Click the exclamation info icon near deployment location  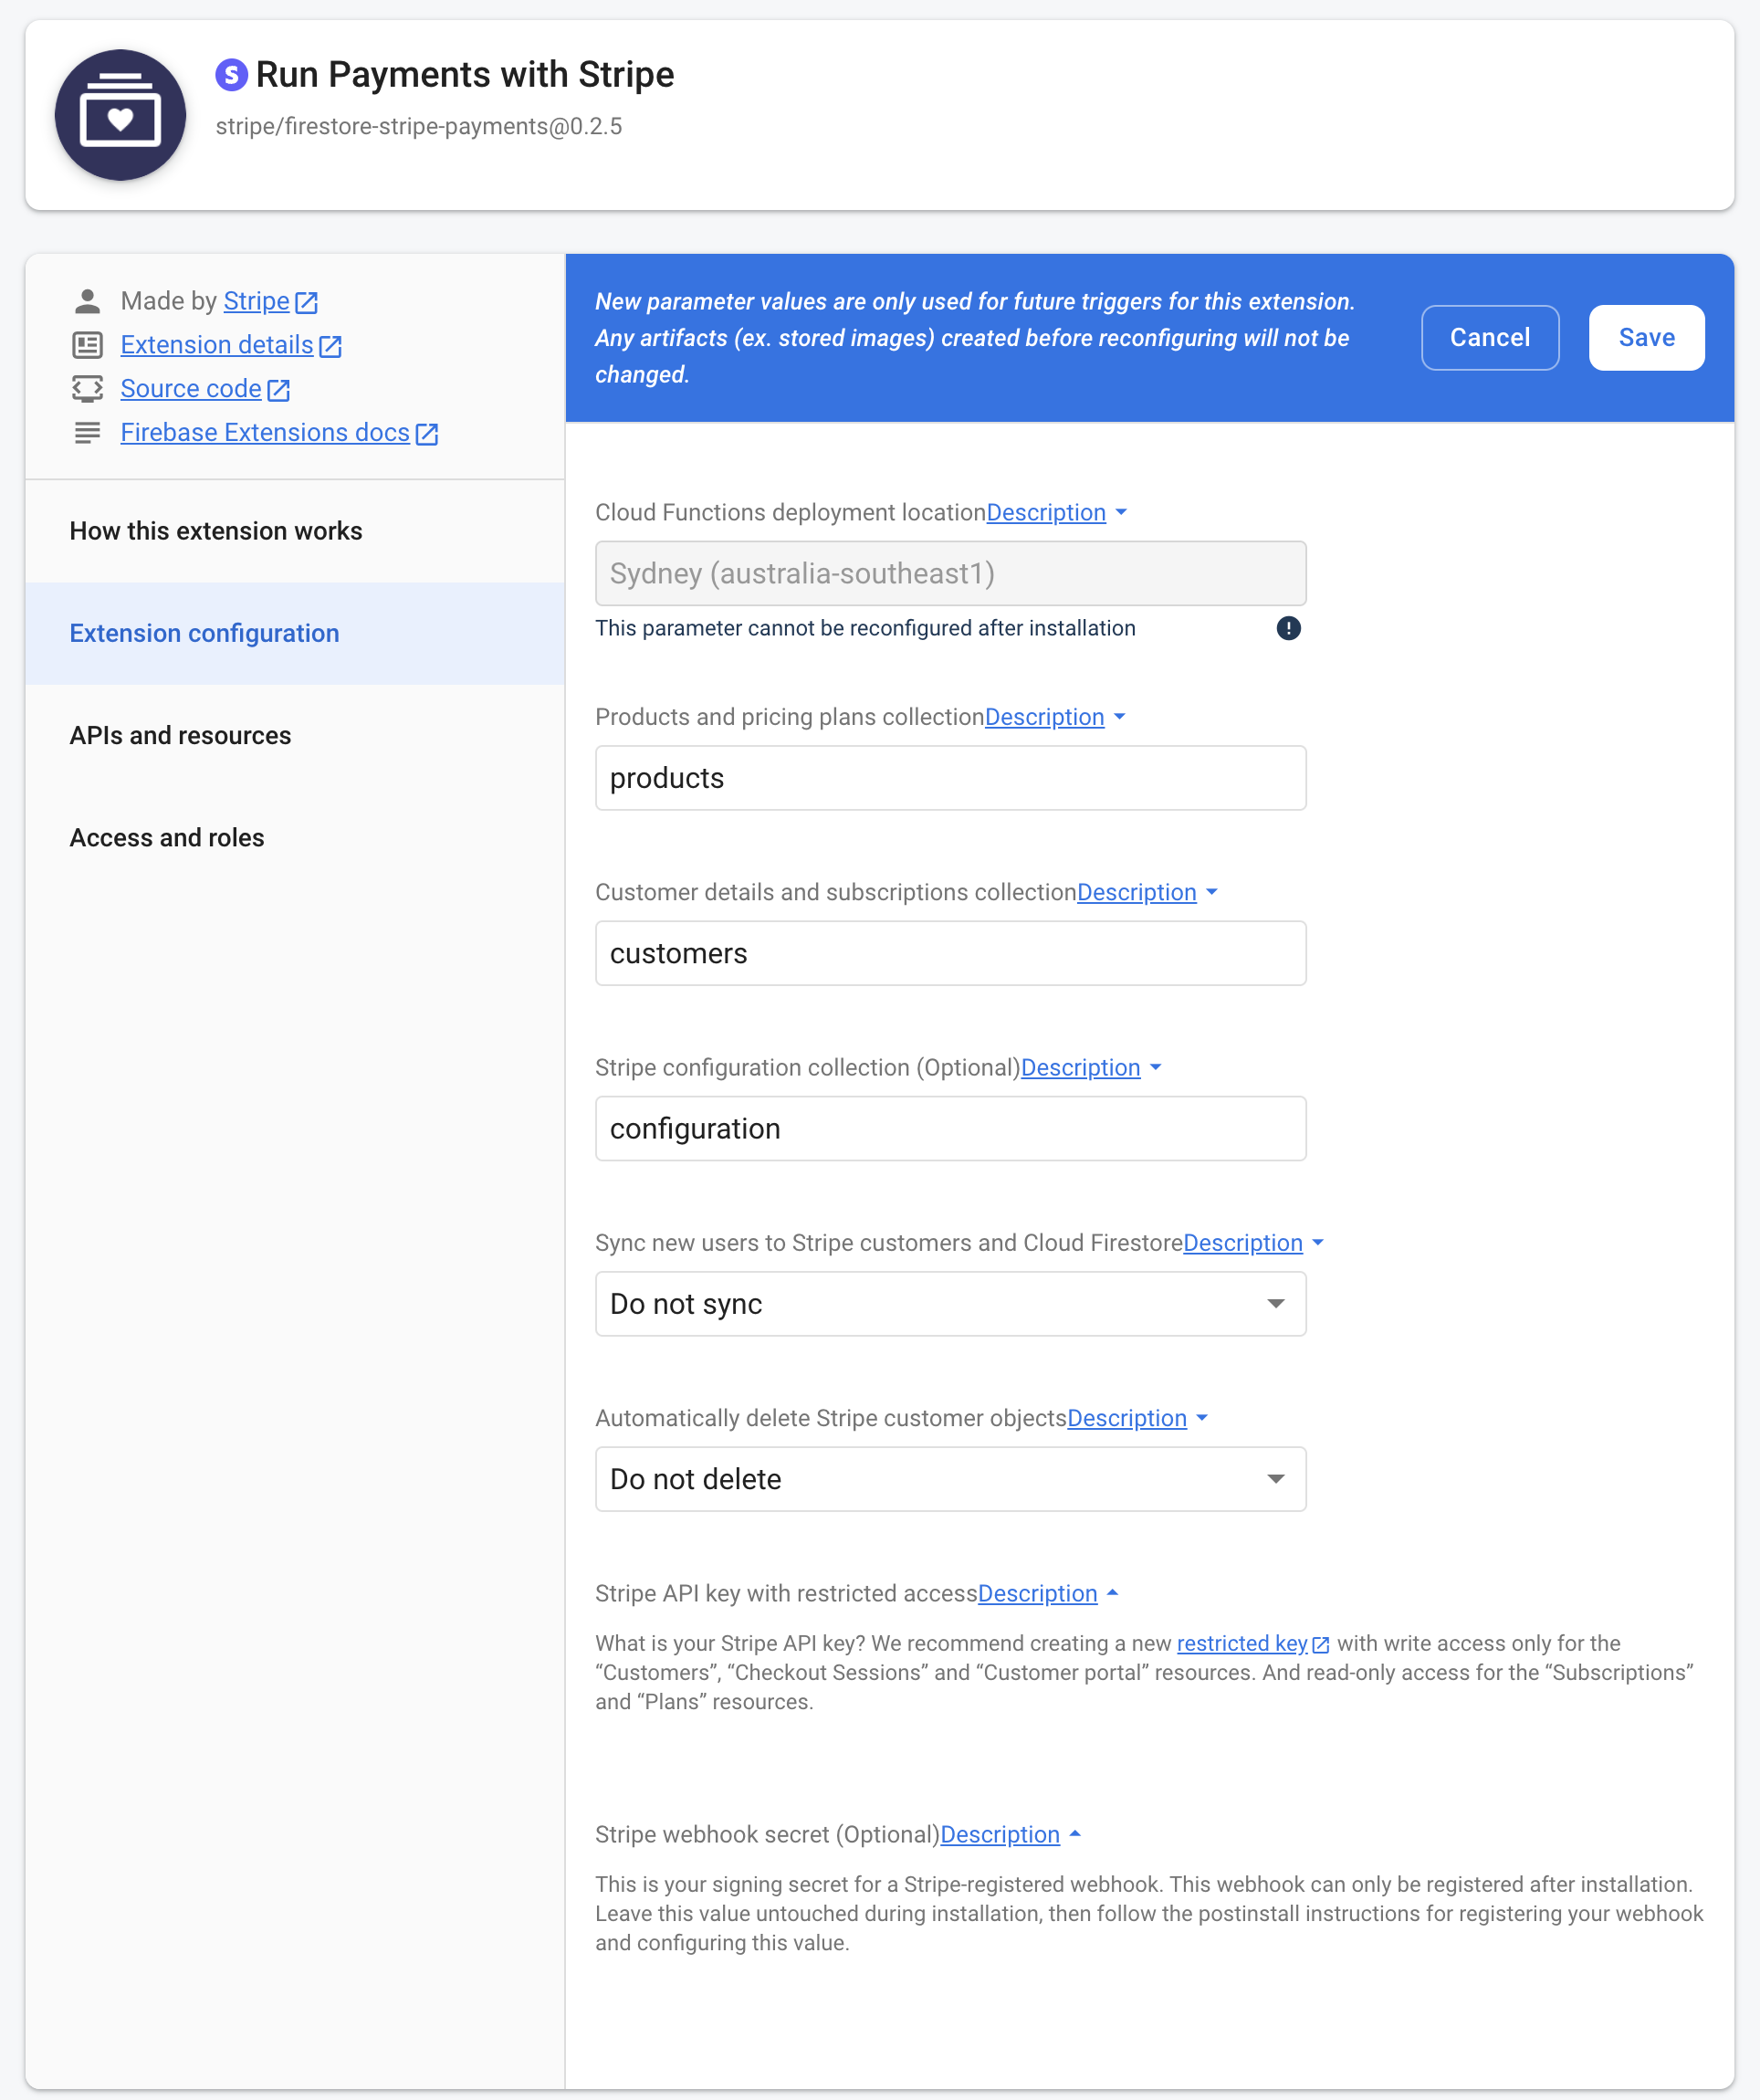pos(1288,628)
